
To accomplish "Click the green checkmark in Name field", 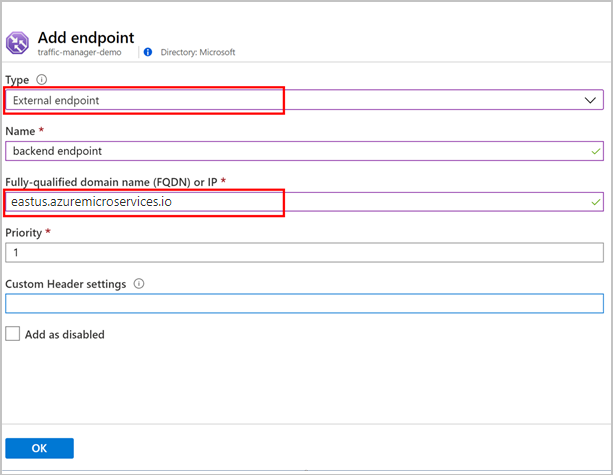I will 596,151.
